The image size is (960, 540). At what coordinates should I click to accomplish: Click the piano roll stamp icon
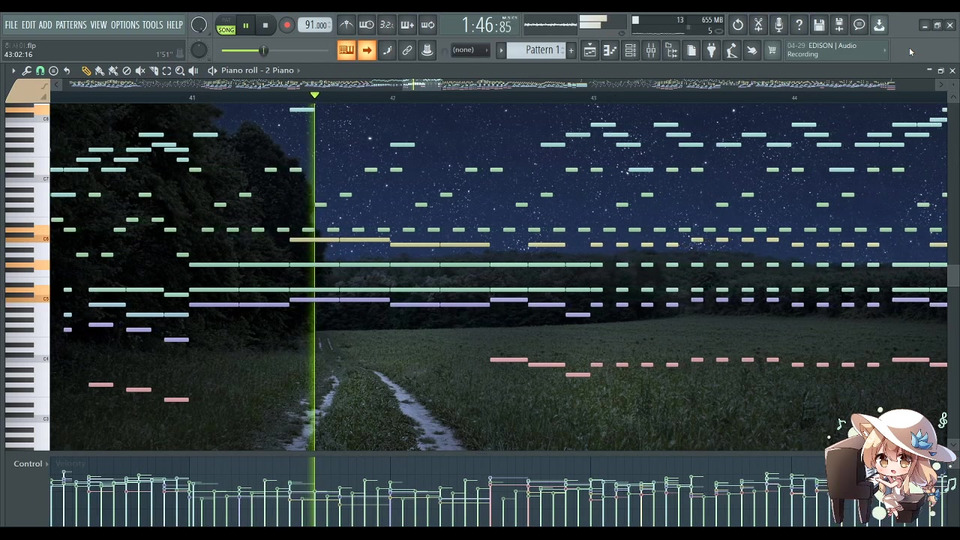[x=53, y=71]
